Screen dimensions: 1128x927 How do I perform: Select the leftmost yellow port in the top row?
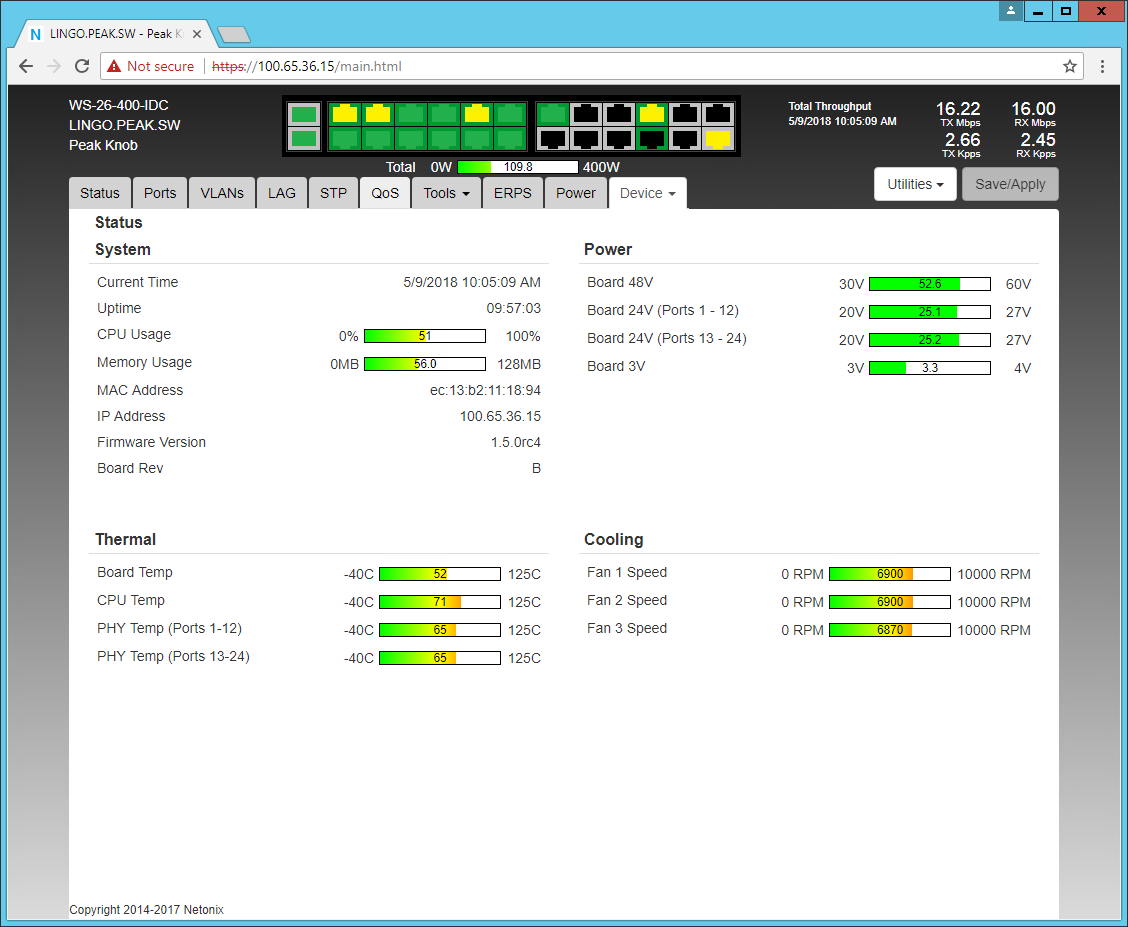344,113
